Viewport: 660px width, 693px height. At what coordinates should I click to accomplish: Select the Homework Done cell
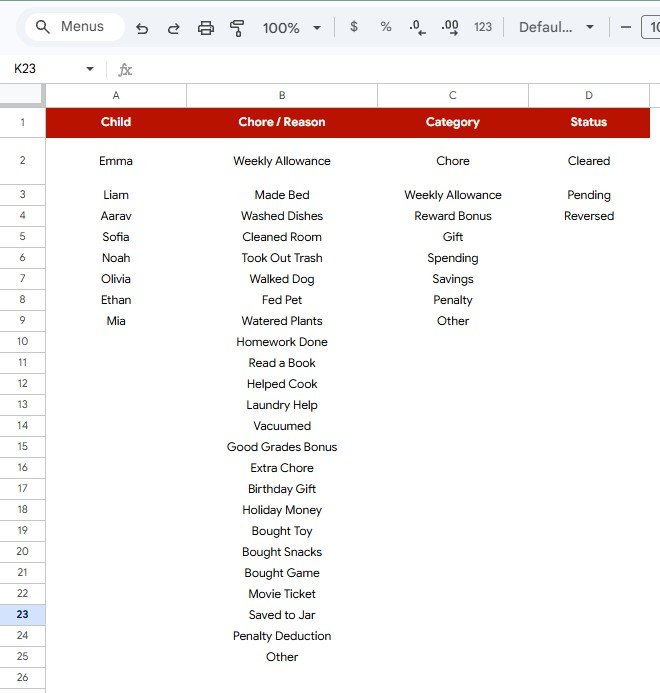pyautogui.click(x=282, y=342)
